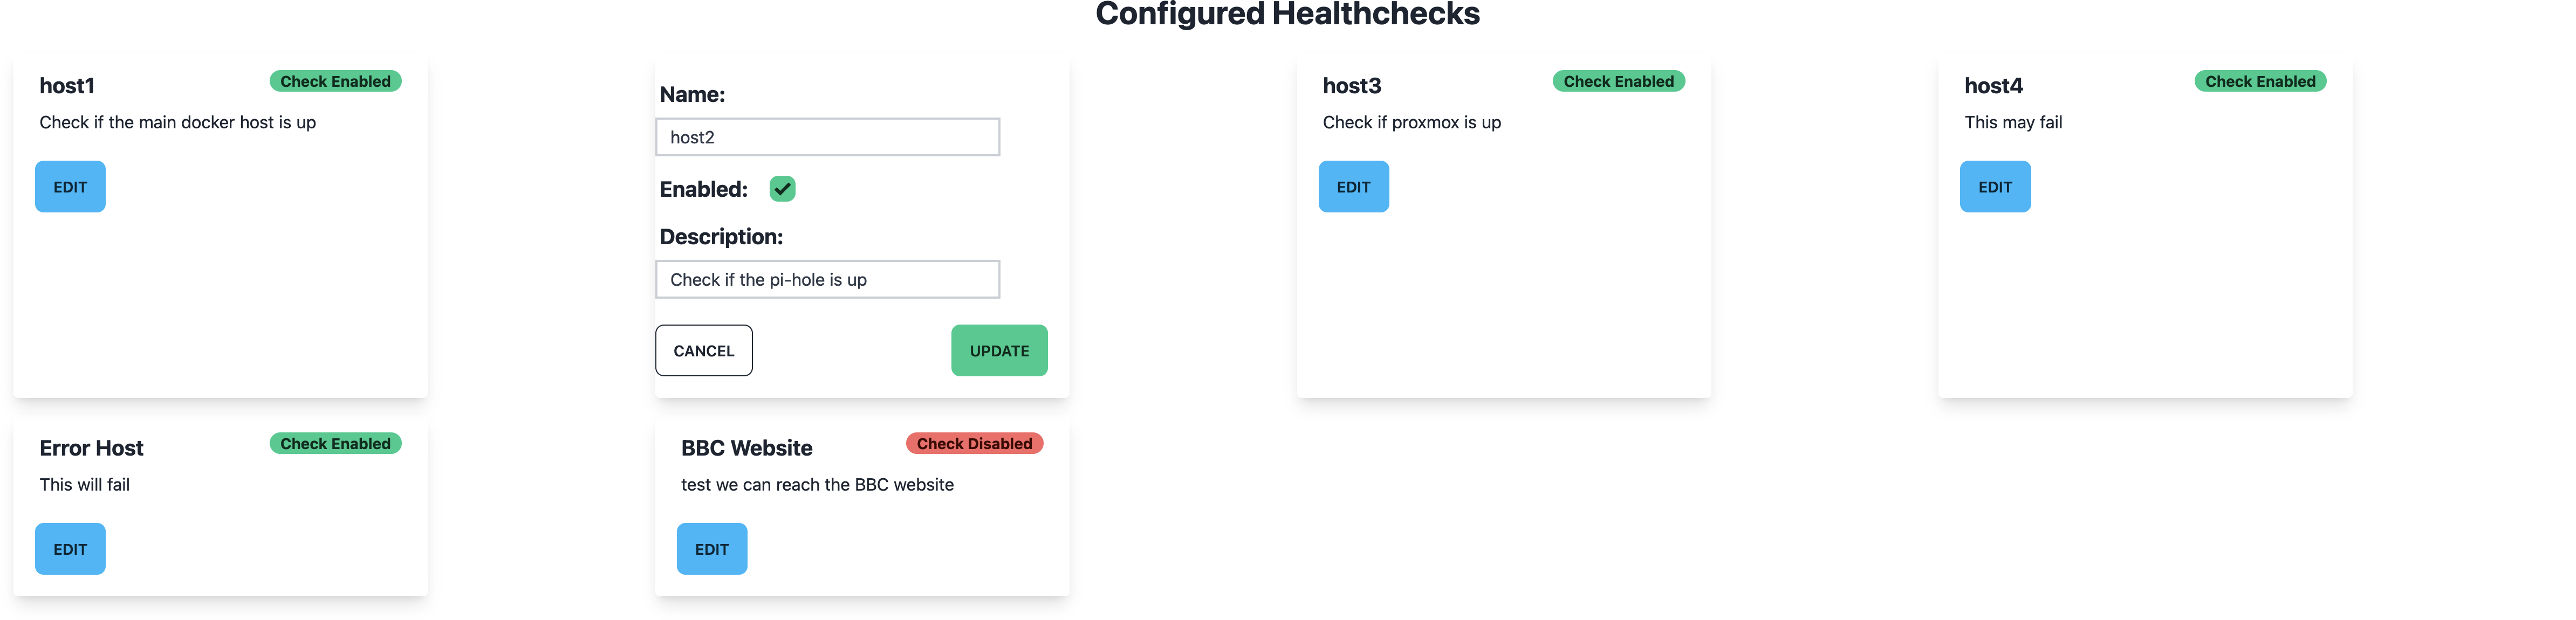Click the BBC Website card title
Image resolution: width=2576 pixels, height=620 pixels.
(746, 447)
